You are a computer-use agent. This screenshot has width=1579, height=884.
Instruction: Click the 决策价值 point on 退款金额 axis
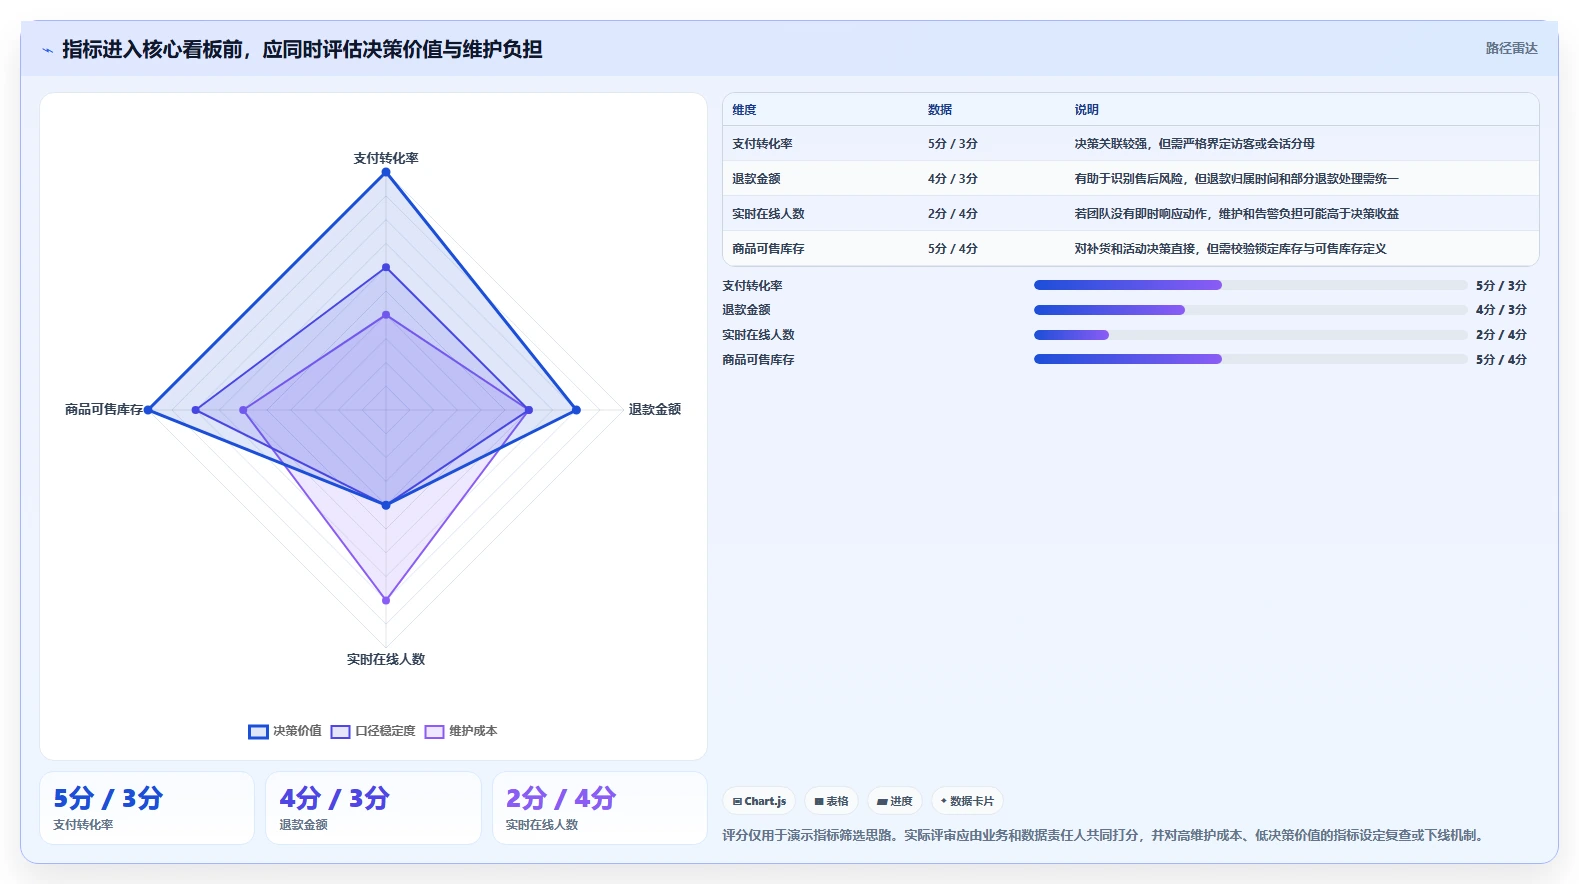(576, 410)
